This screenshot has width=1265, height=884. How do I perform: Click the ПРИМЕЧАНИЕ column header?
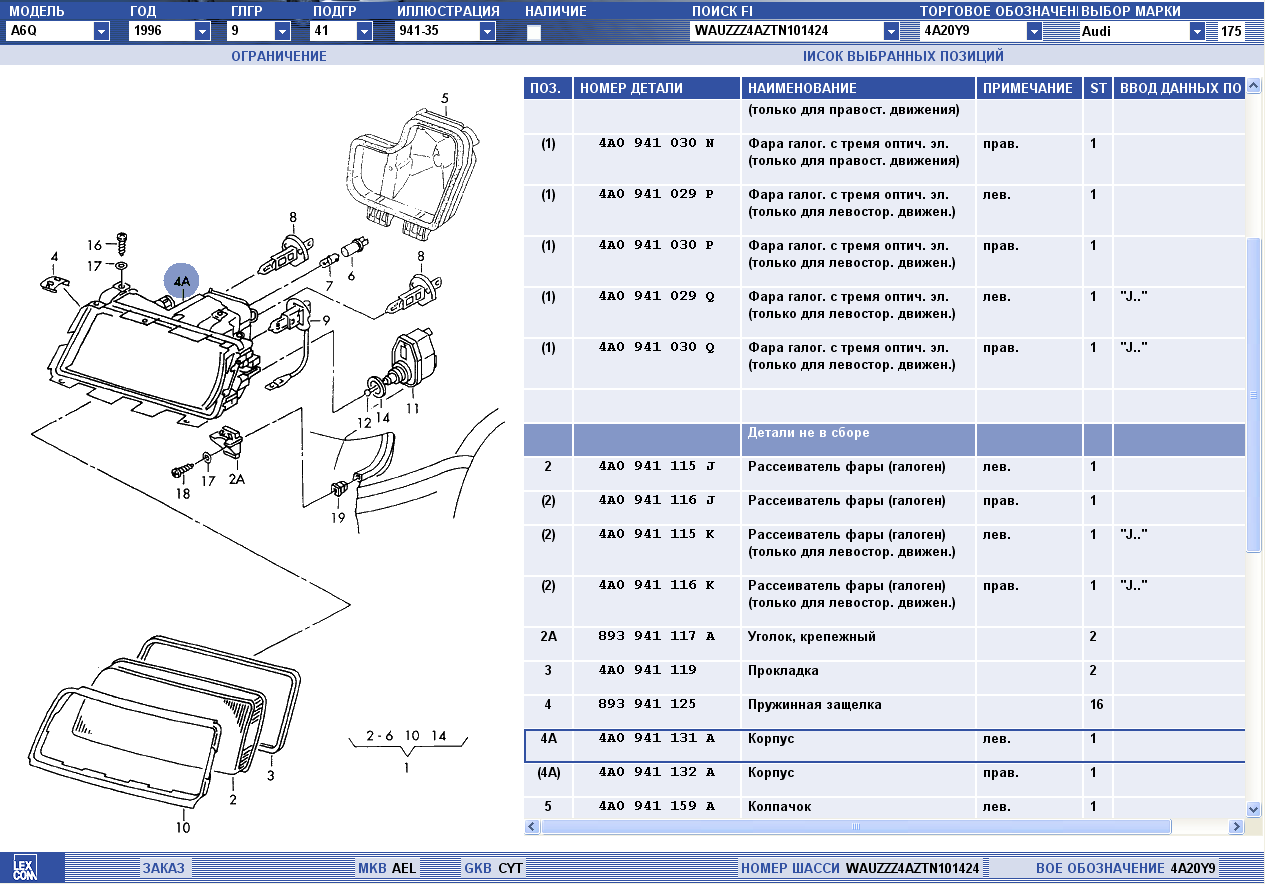coord(1029,88)
